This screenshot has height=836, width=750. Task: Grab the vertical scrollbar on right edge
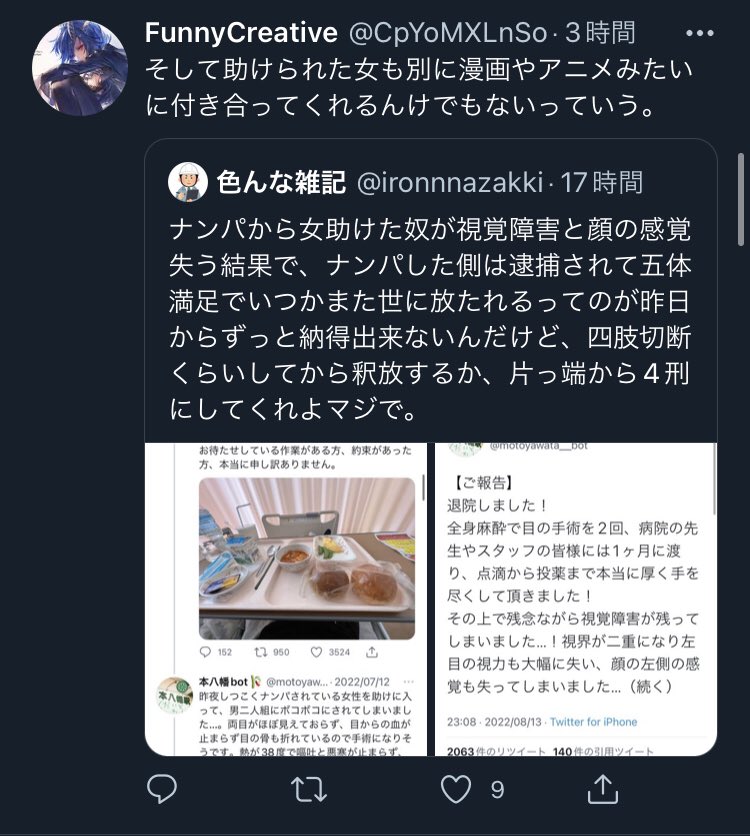tap(740, 200)
